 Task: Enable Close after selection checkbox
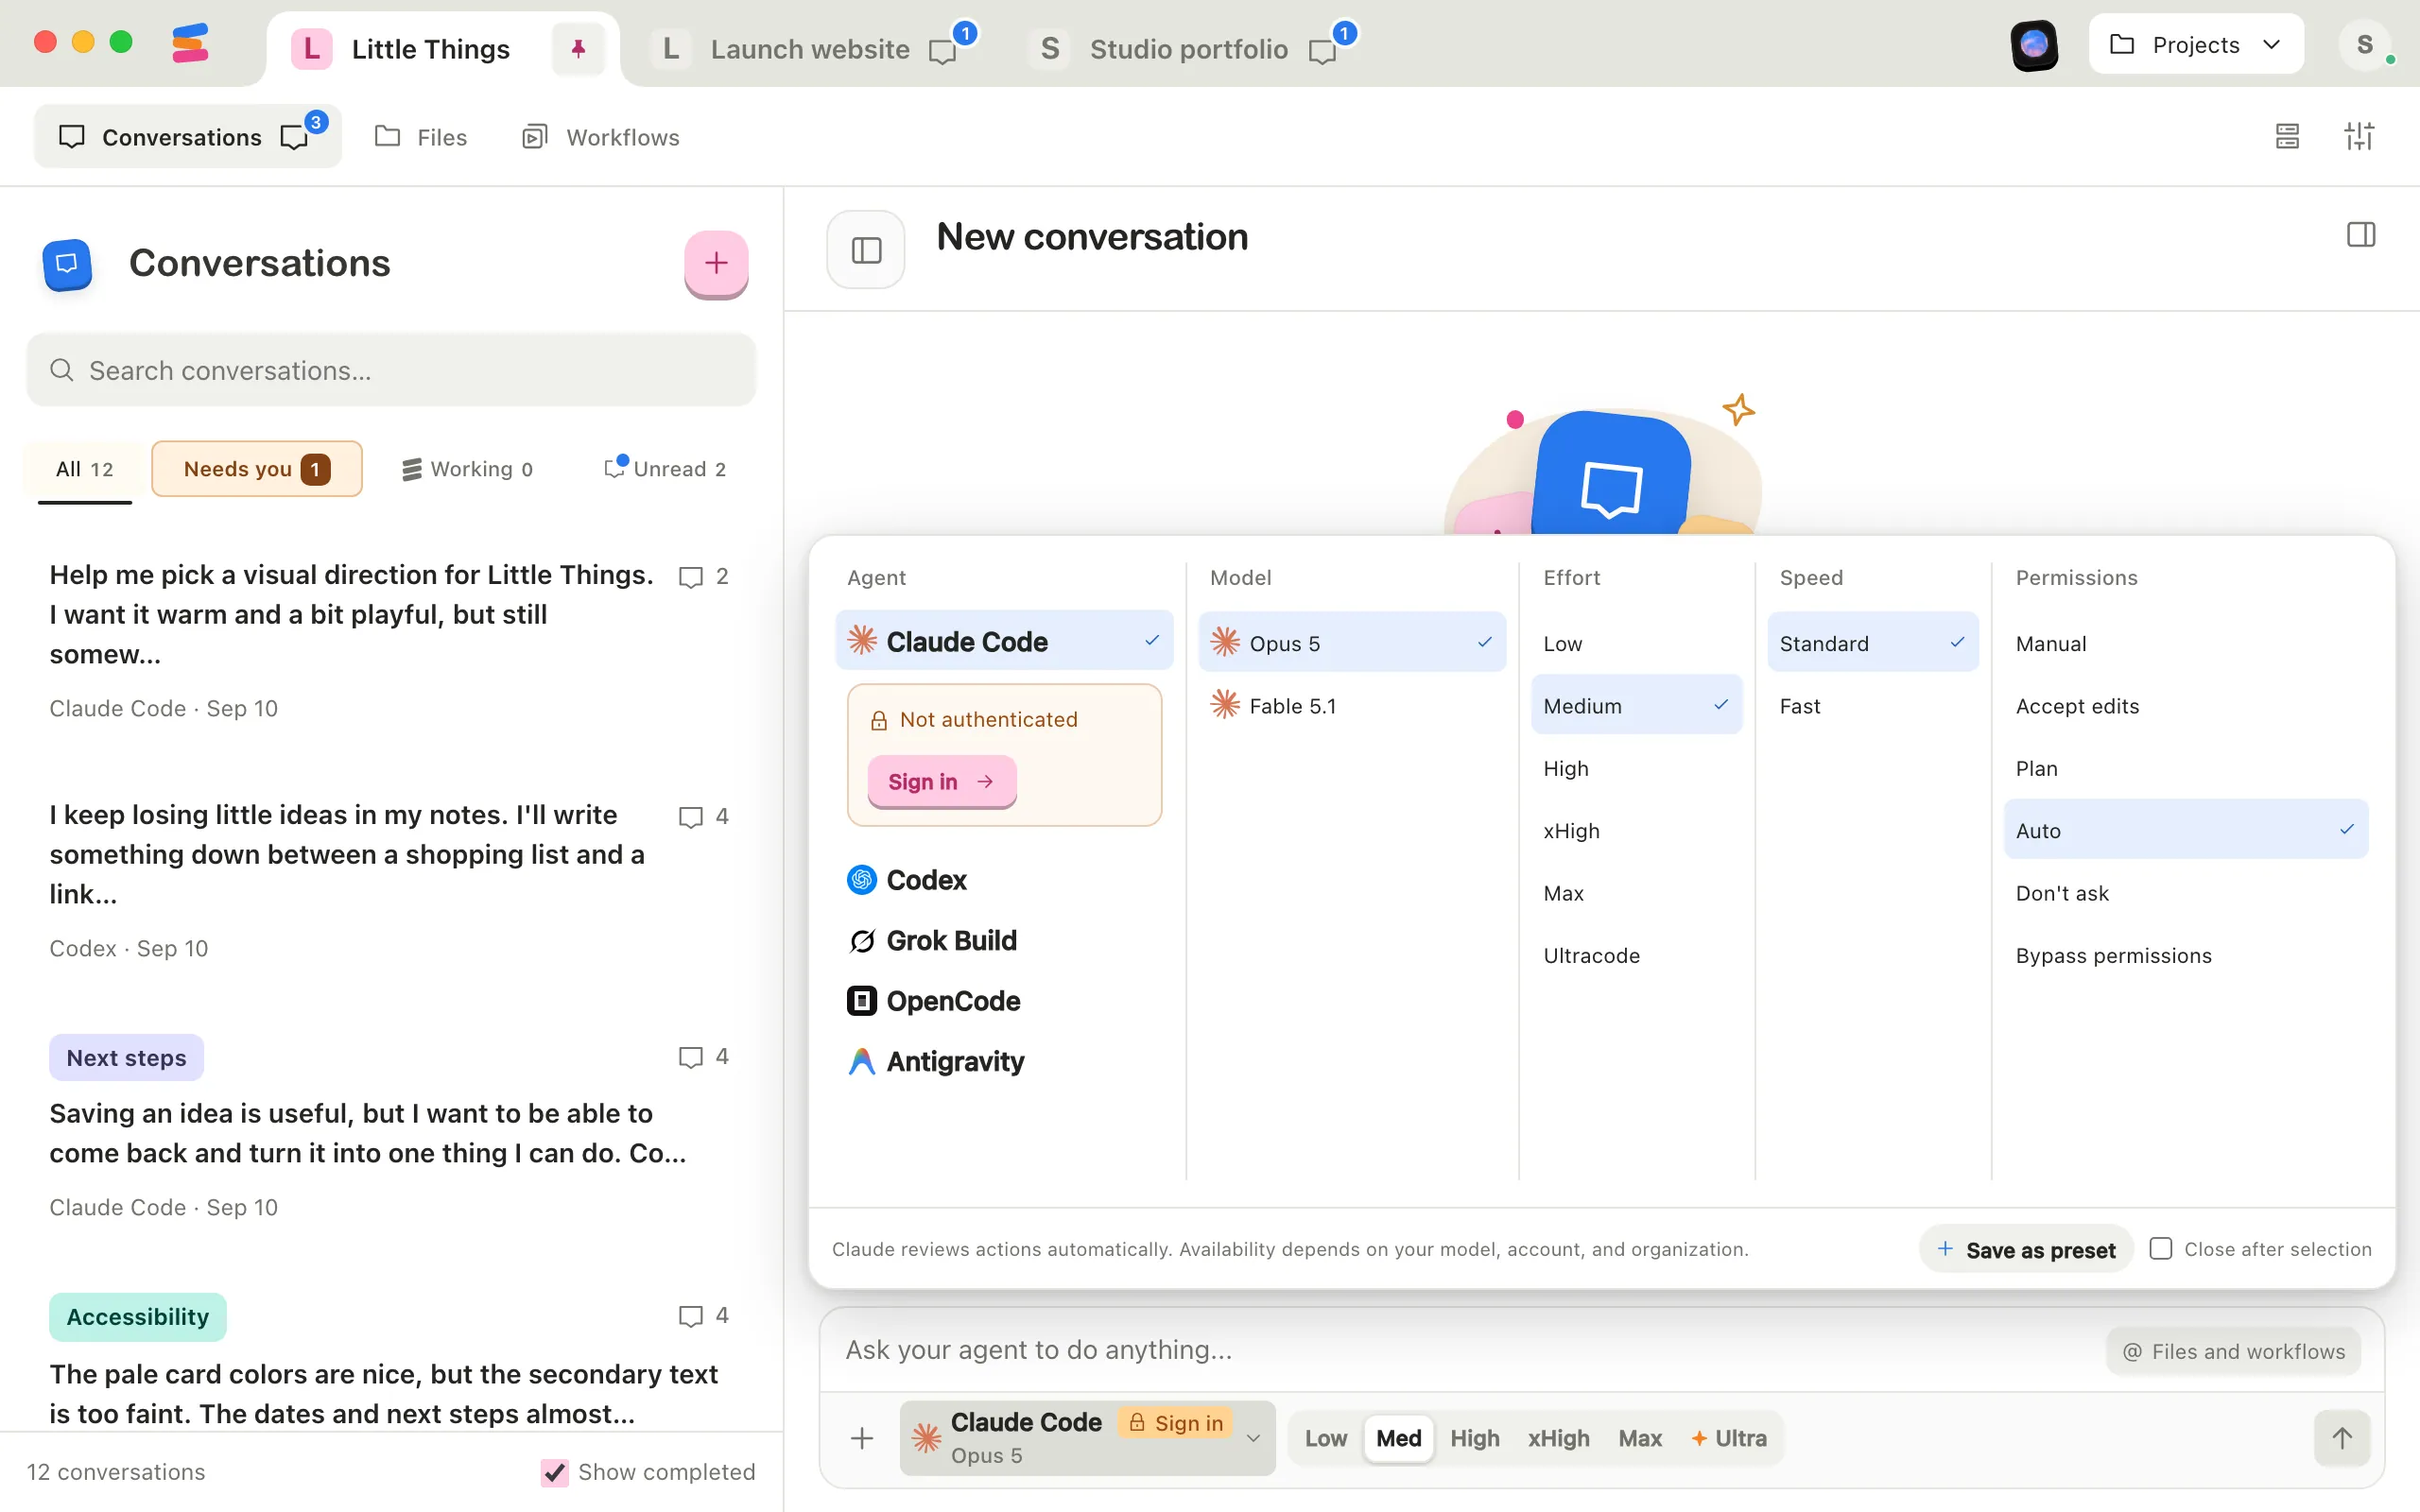click(x=2161, y=1249)
